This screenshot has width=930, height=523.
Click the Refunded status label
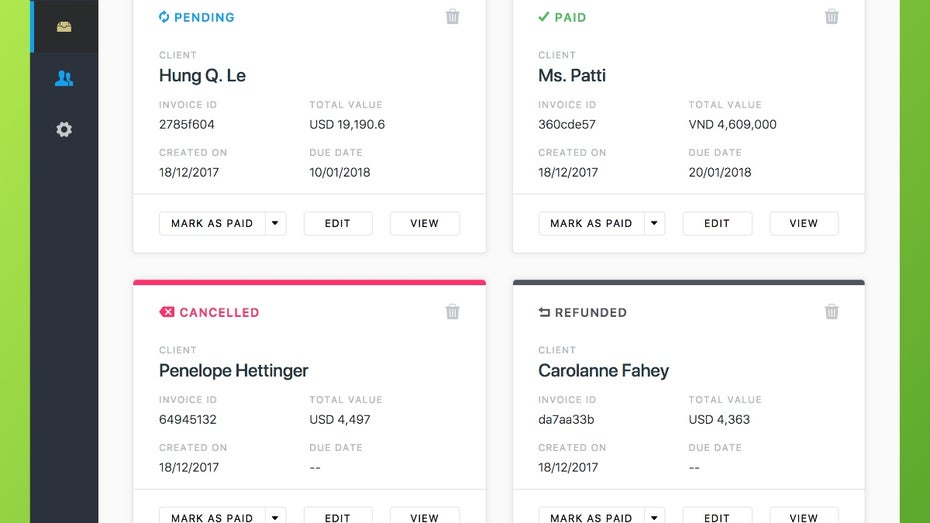(x=590, y=312)
